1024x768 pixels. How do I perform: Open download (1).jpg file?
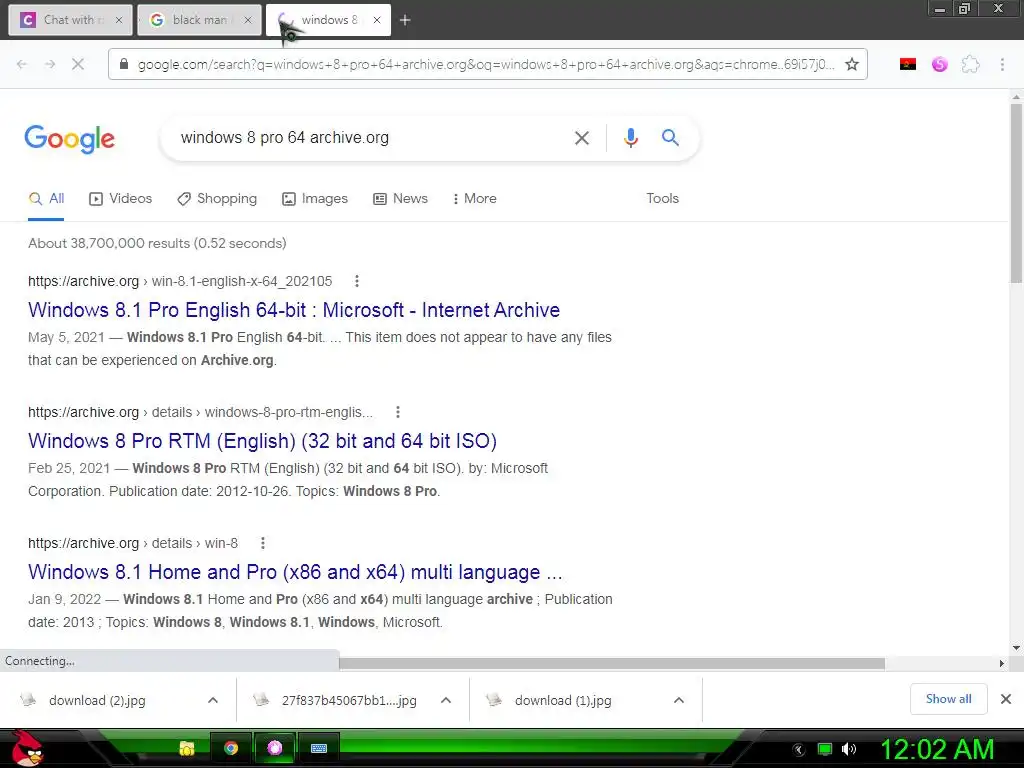tap(563, 700)
